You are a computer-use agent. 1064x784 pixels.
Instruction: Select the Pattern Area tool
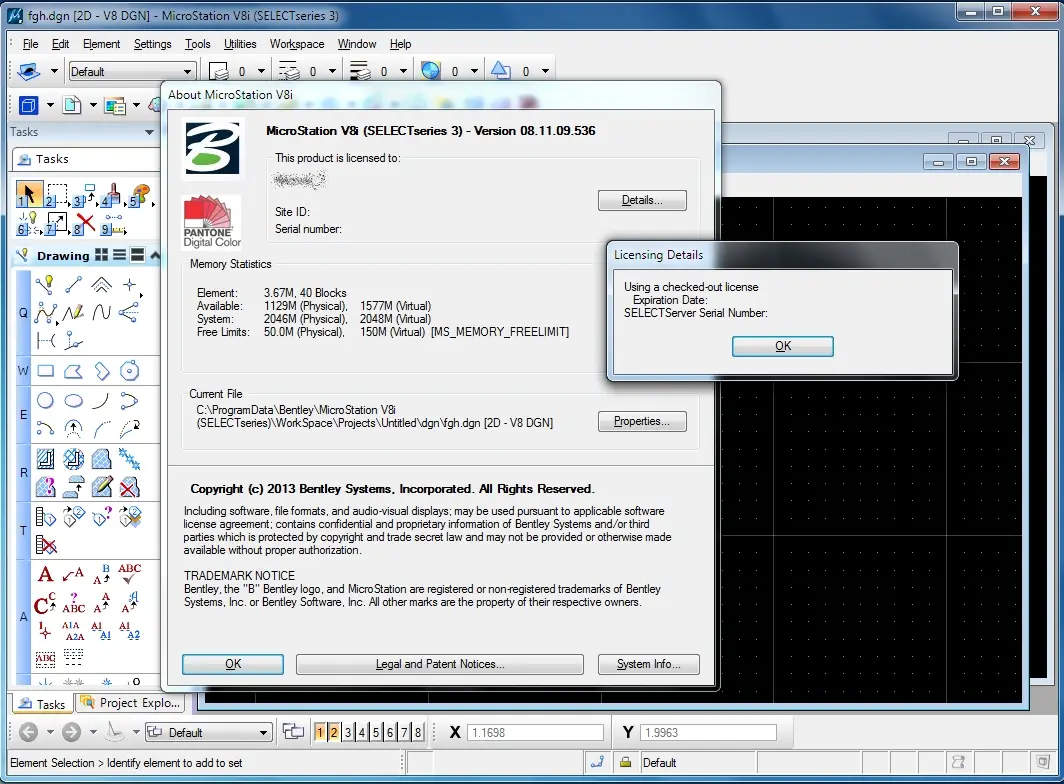point(101,460)
